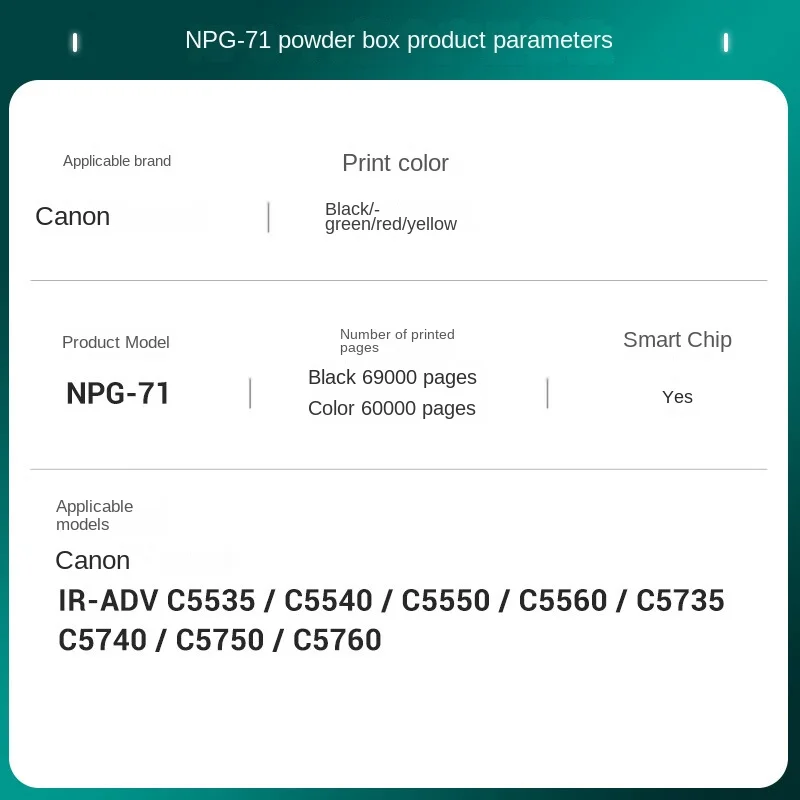Click the white bar left of the title
Image resolution: width=800 pixels, height=800 pixels.
pos(75,42)
